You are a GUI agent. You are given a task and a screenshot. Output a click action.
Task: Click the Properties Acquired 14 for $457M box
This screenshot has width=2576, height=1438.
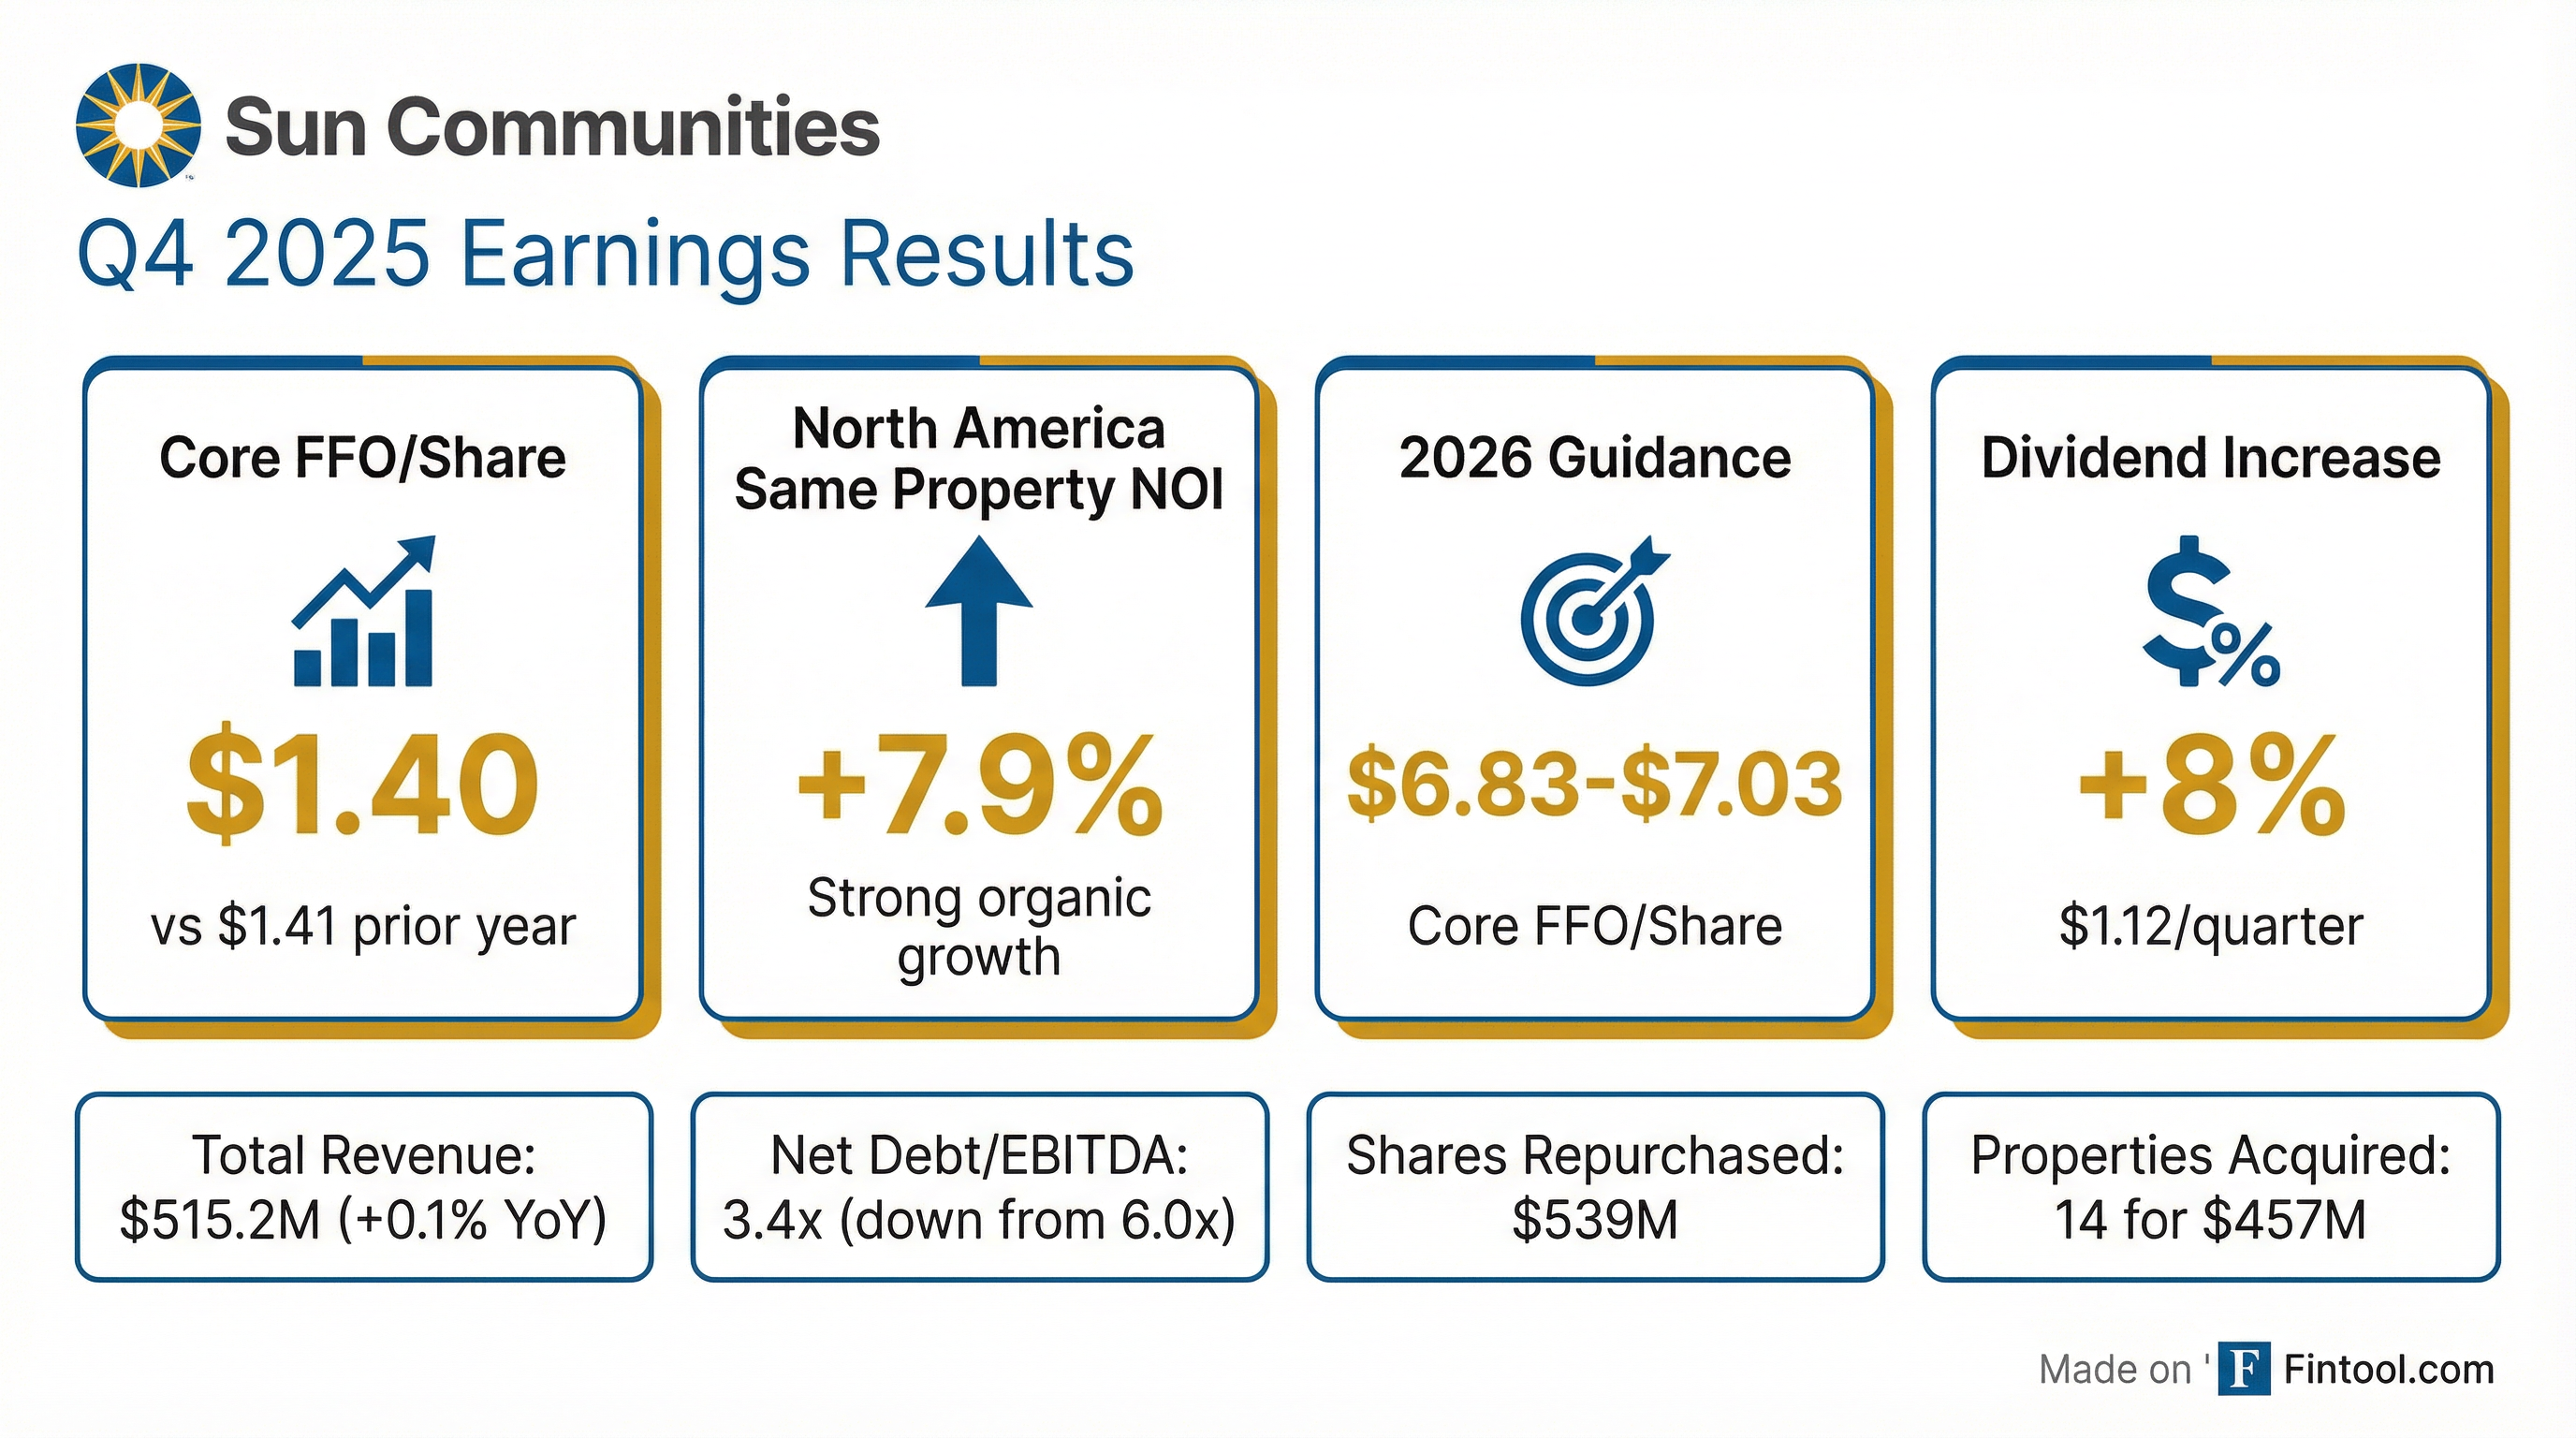click(x=2211, y=1187)
